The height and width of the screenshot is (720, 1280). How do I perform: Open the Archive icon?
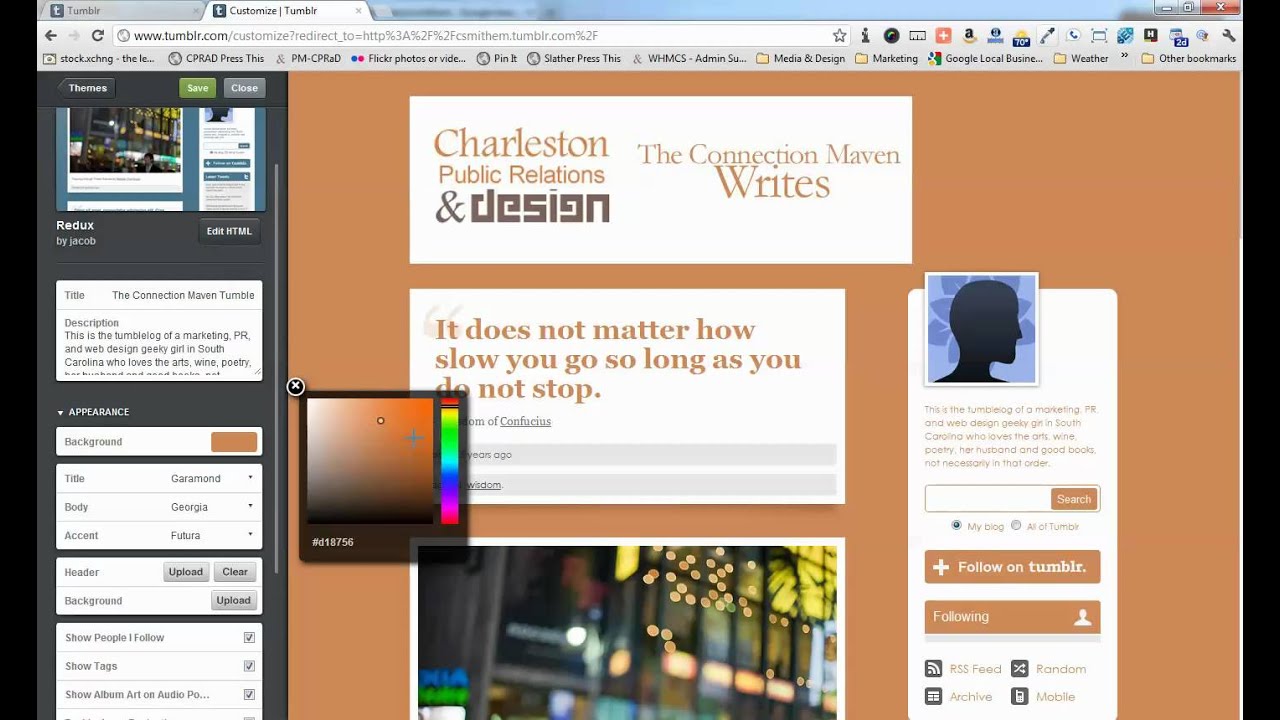pos(933,696)
